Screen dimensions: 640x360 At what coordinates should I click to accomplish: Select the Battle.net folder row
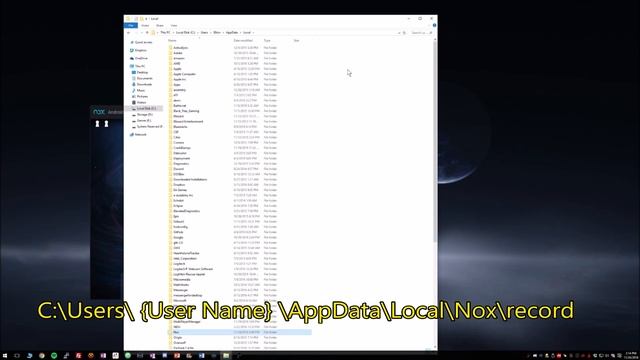(x=240, y=106)
